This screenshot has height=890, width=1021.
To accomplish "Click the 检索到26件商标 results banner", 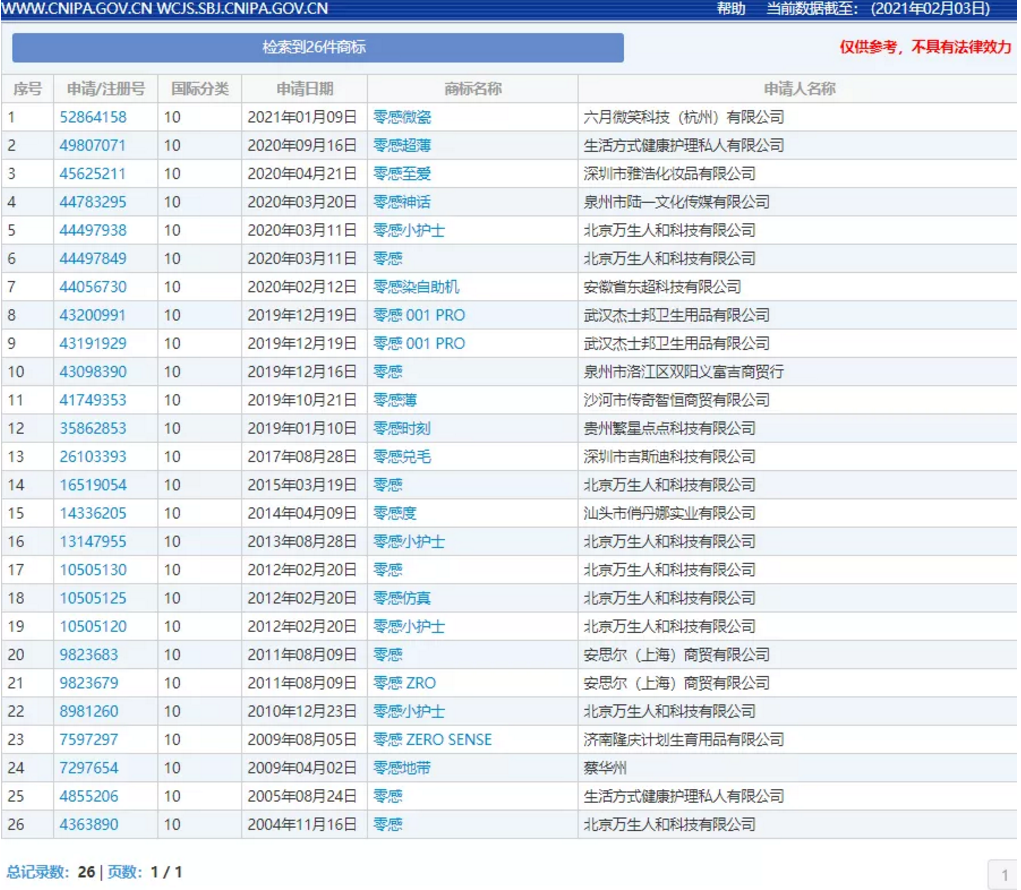I will point(318,48).
